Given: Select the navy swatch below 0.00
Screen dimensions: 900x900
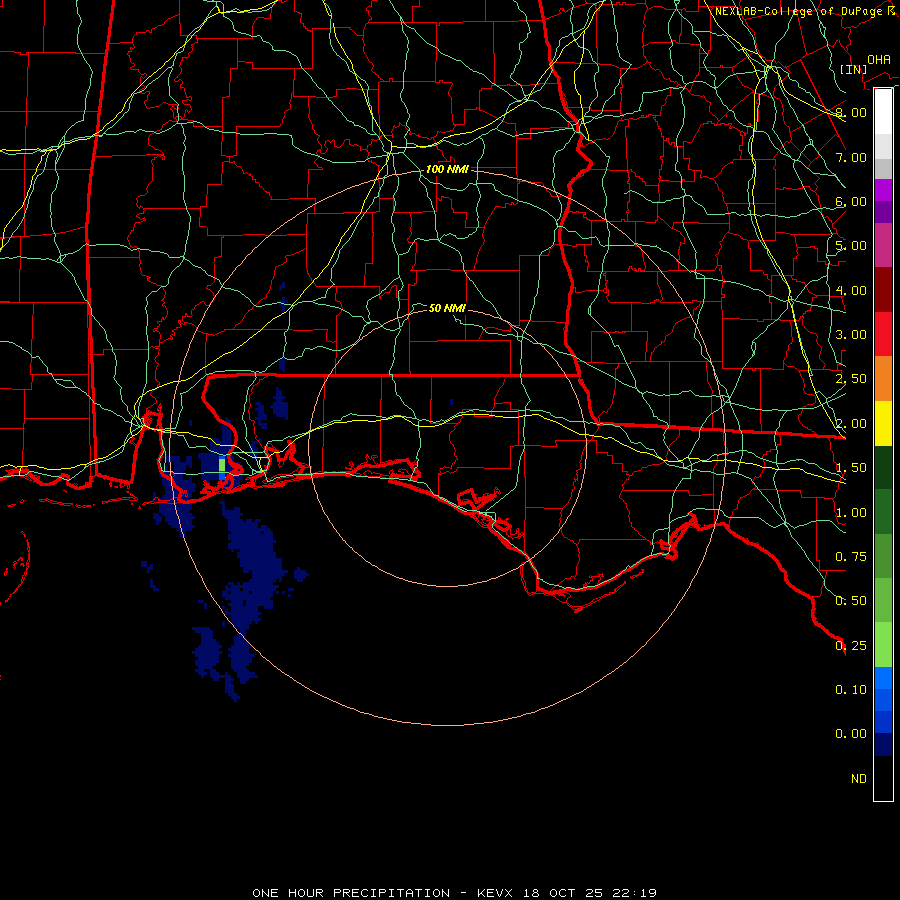Looking at the screenshot, I should (883, 745).
